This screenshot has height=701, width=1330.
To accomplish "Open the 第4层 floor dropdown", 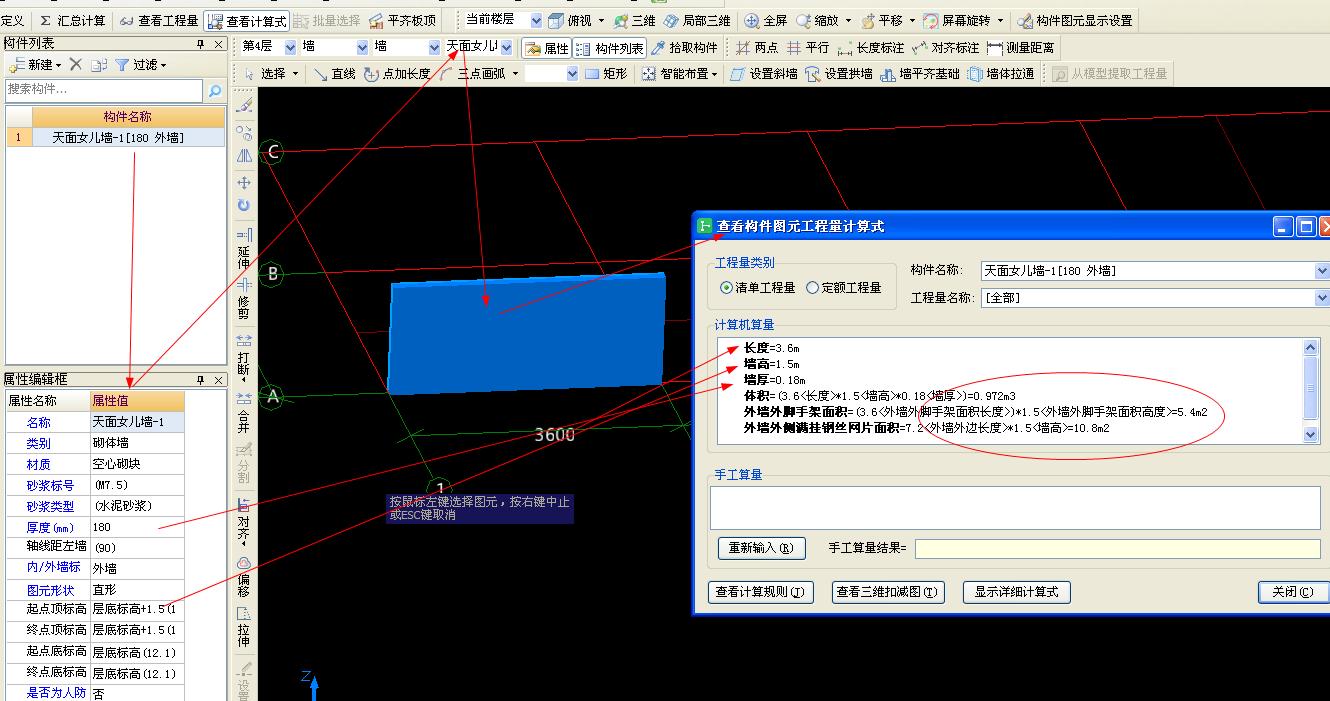I will pos(290,48).
